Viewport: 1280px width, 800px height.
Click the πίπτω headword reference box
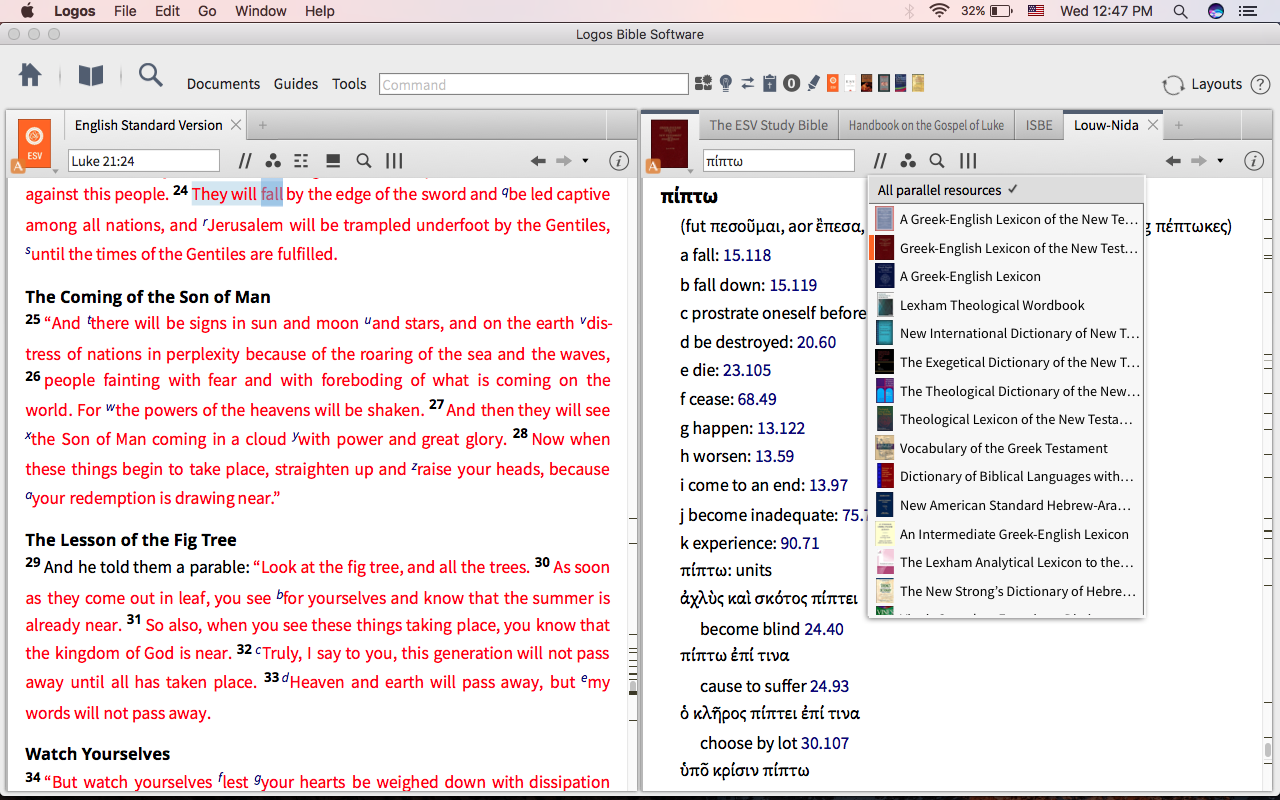click(x=779, y=161)
